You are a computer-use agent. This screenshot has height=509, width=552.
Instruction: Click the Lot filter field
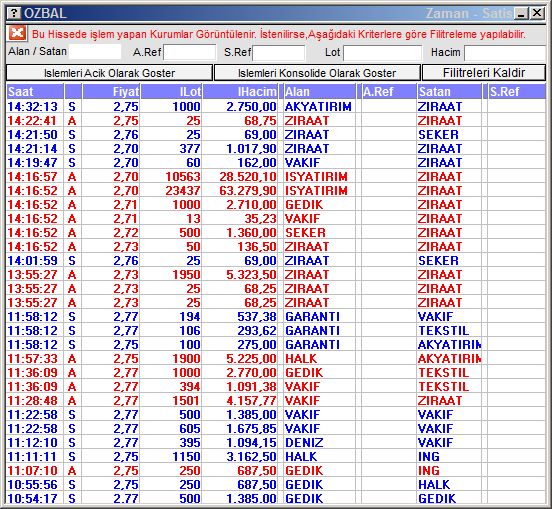click(x=382, y=52)
